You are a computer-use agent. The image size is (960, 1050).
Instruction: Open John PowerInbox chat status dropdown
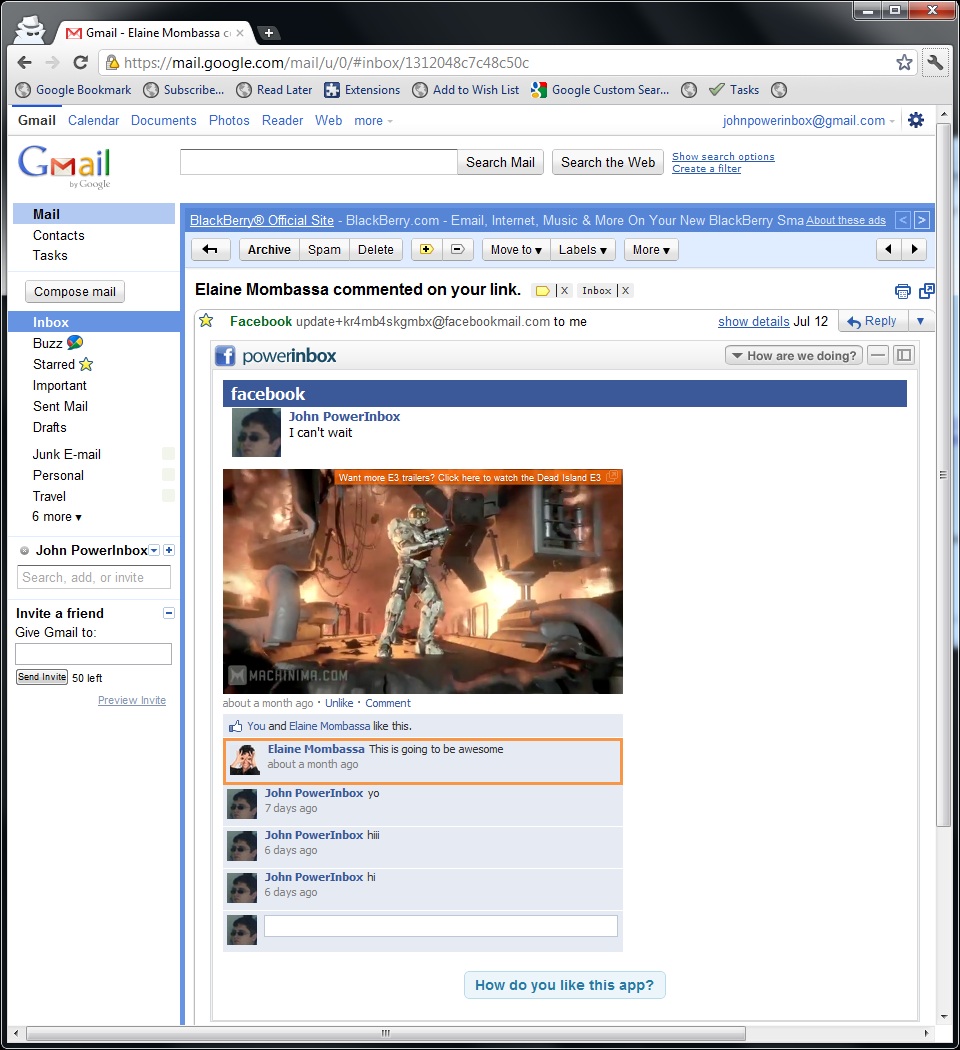pos(155,550)
